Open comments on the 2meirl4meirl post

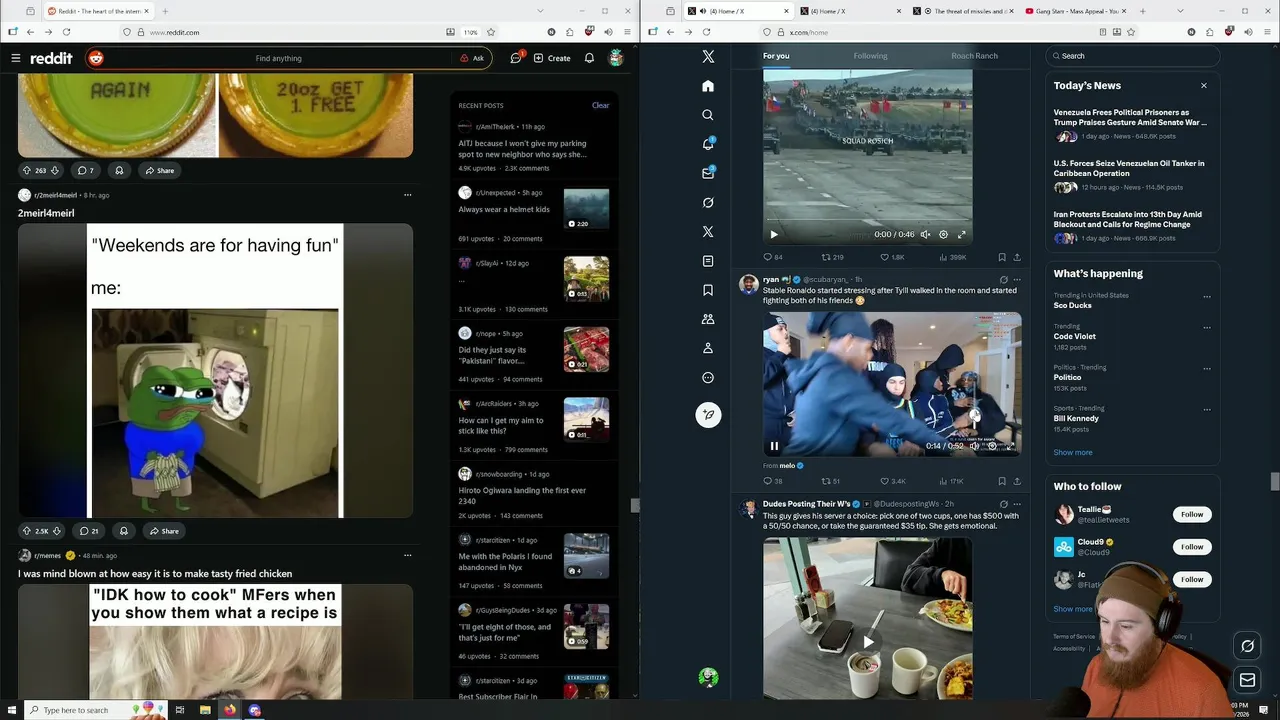point(89,531)
